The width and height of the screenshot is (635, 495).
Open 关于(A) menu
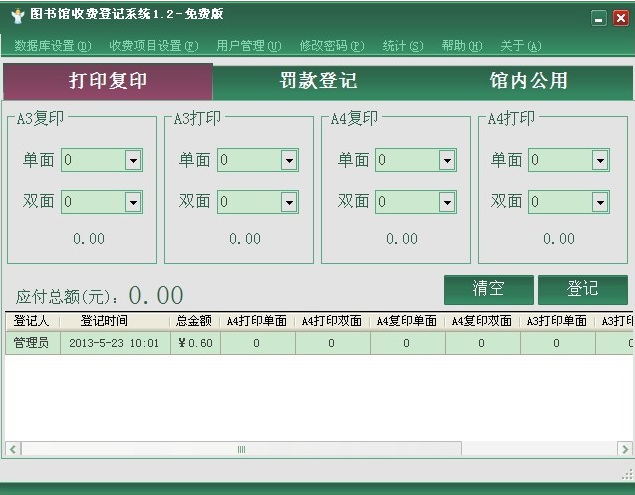pos(521,46)
